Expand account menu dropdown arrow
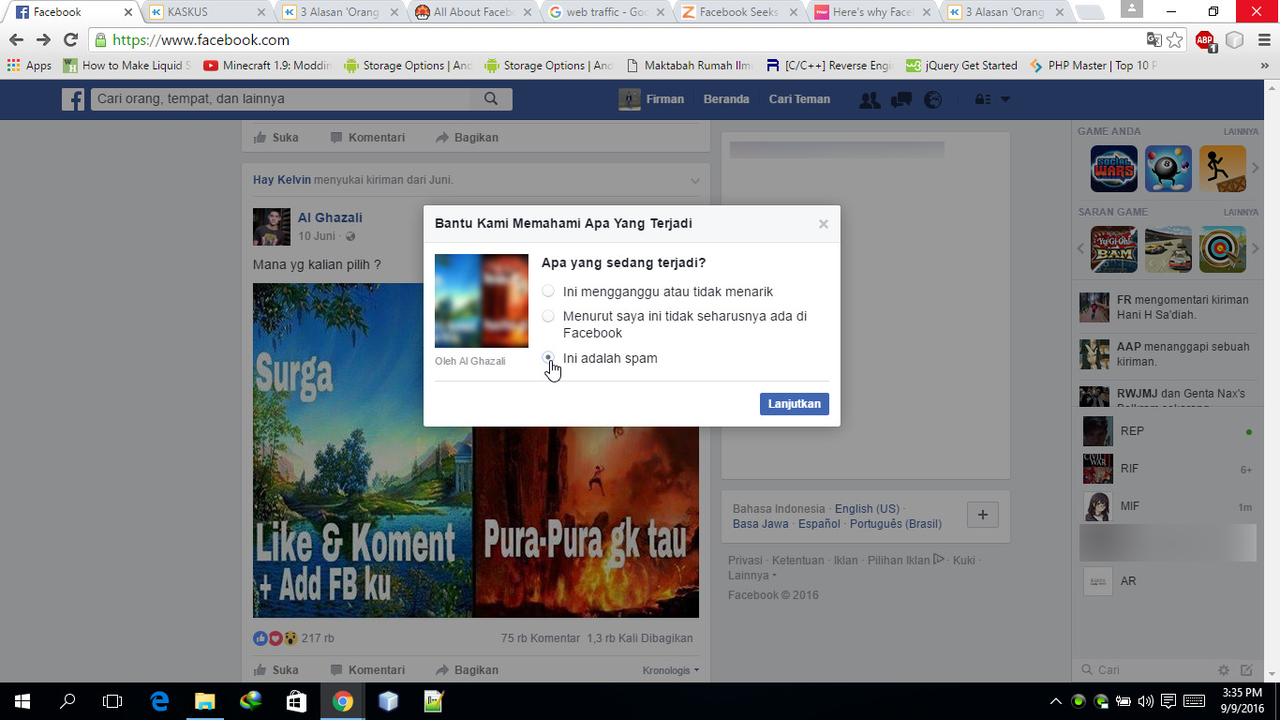The width and height of the screenshot is (1280, 720). [1005, 100]
